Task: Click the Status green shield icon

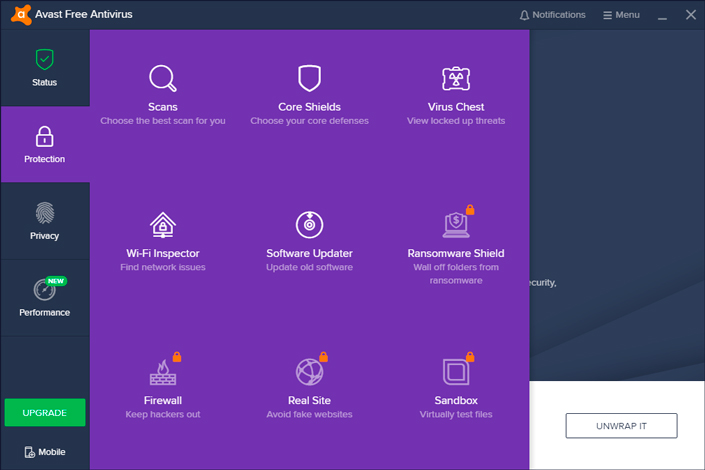Action: click(x=45, y=59)
